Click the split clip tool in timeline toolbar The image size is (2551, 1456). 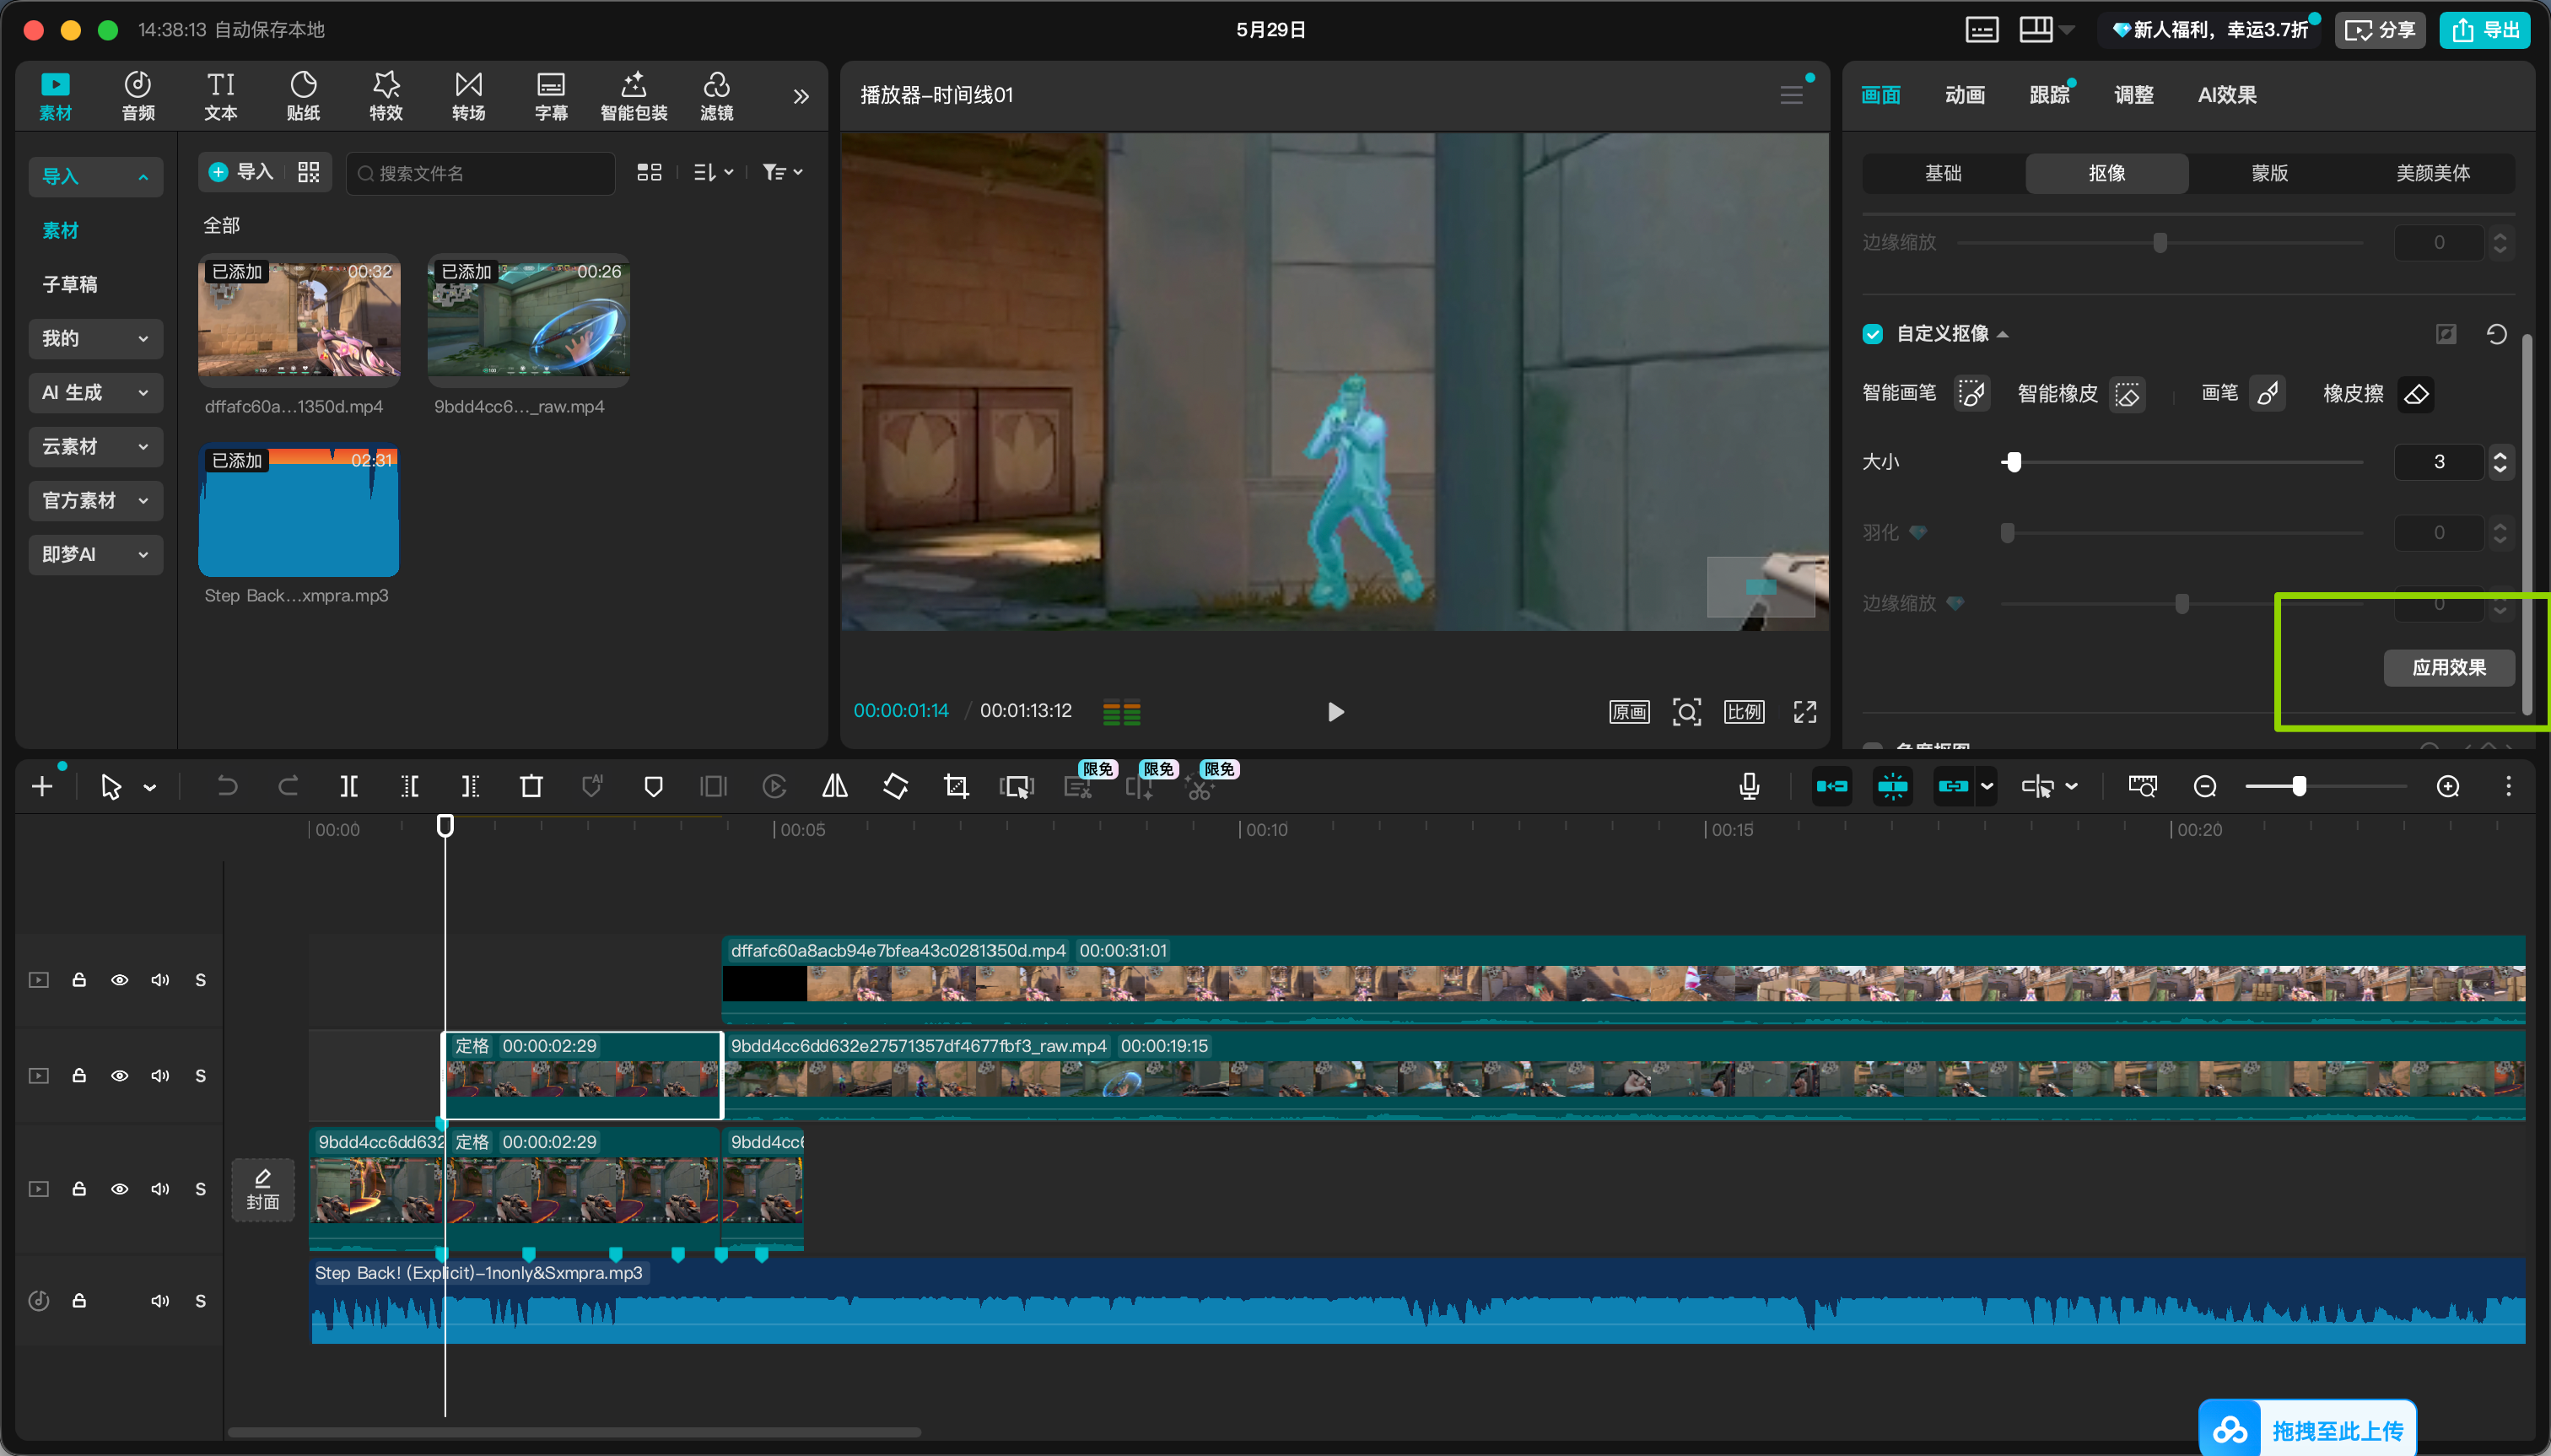tap(349, 787)
